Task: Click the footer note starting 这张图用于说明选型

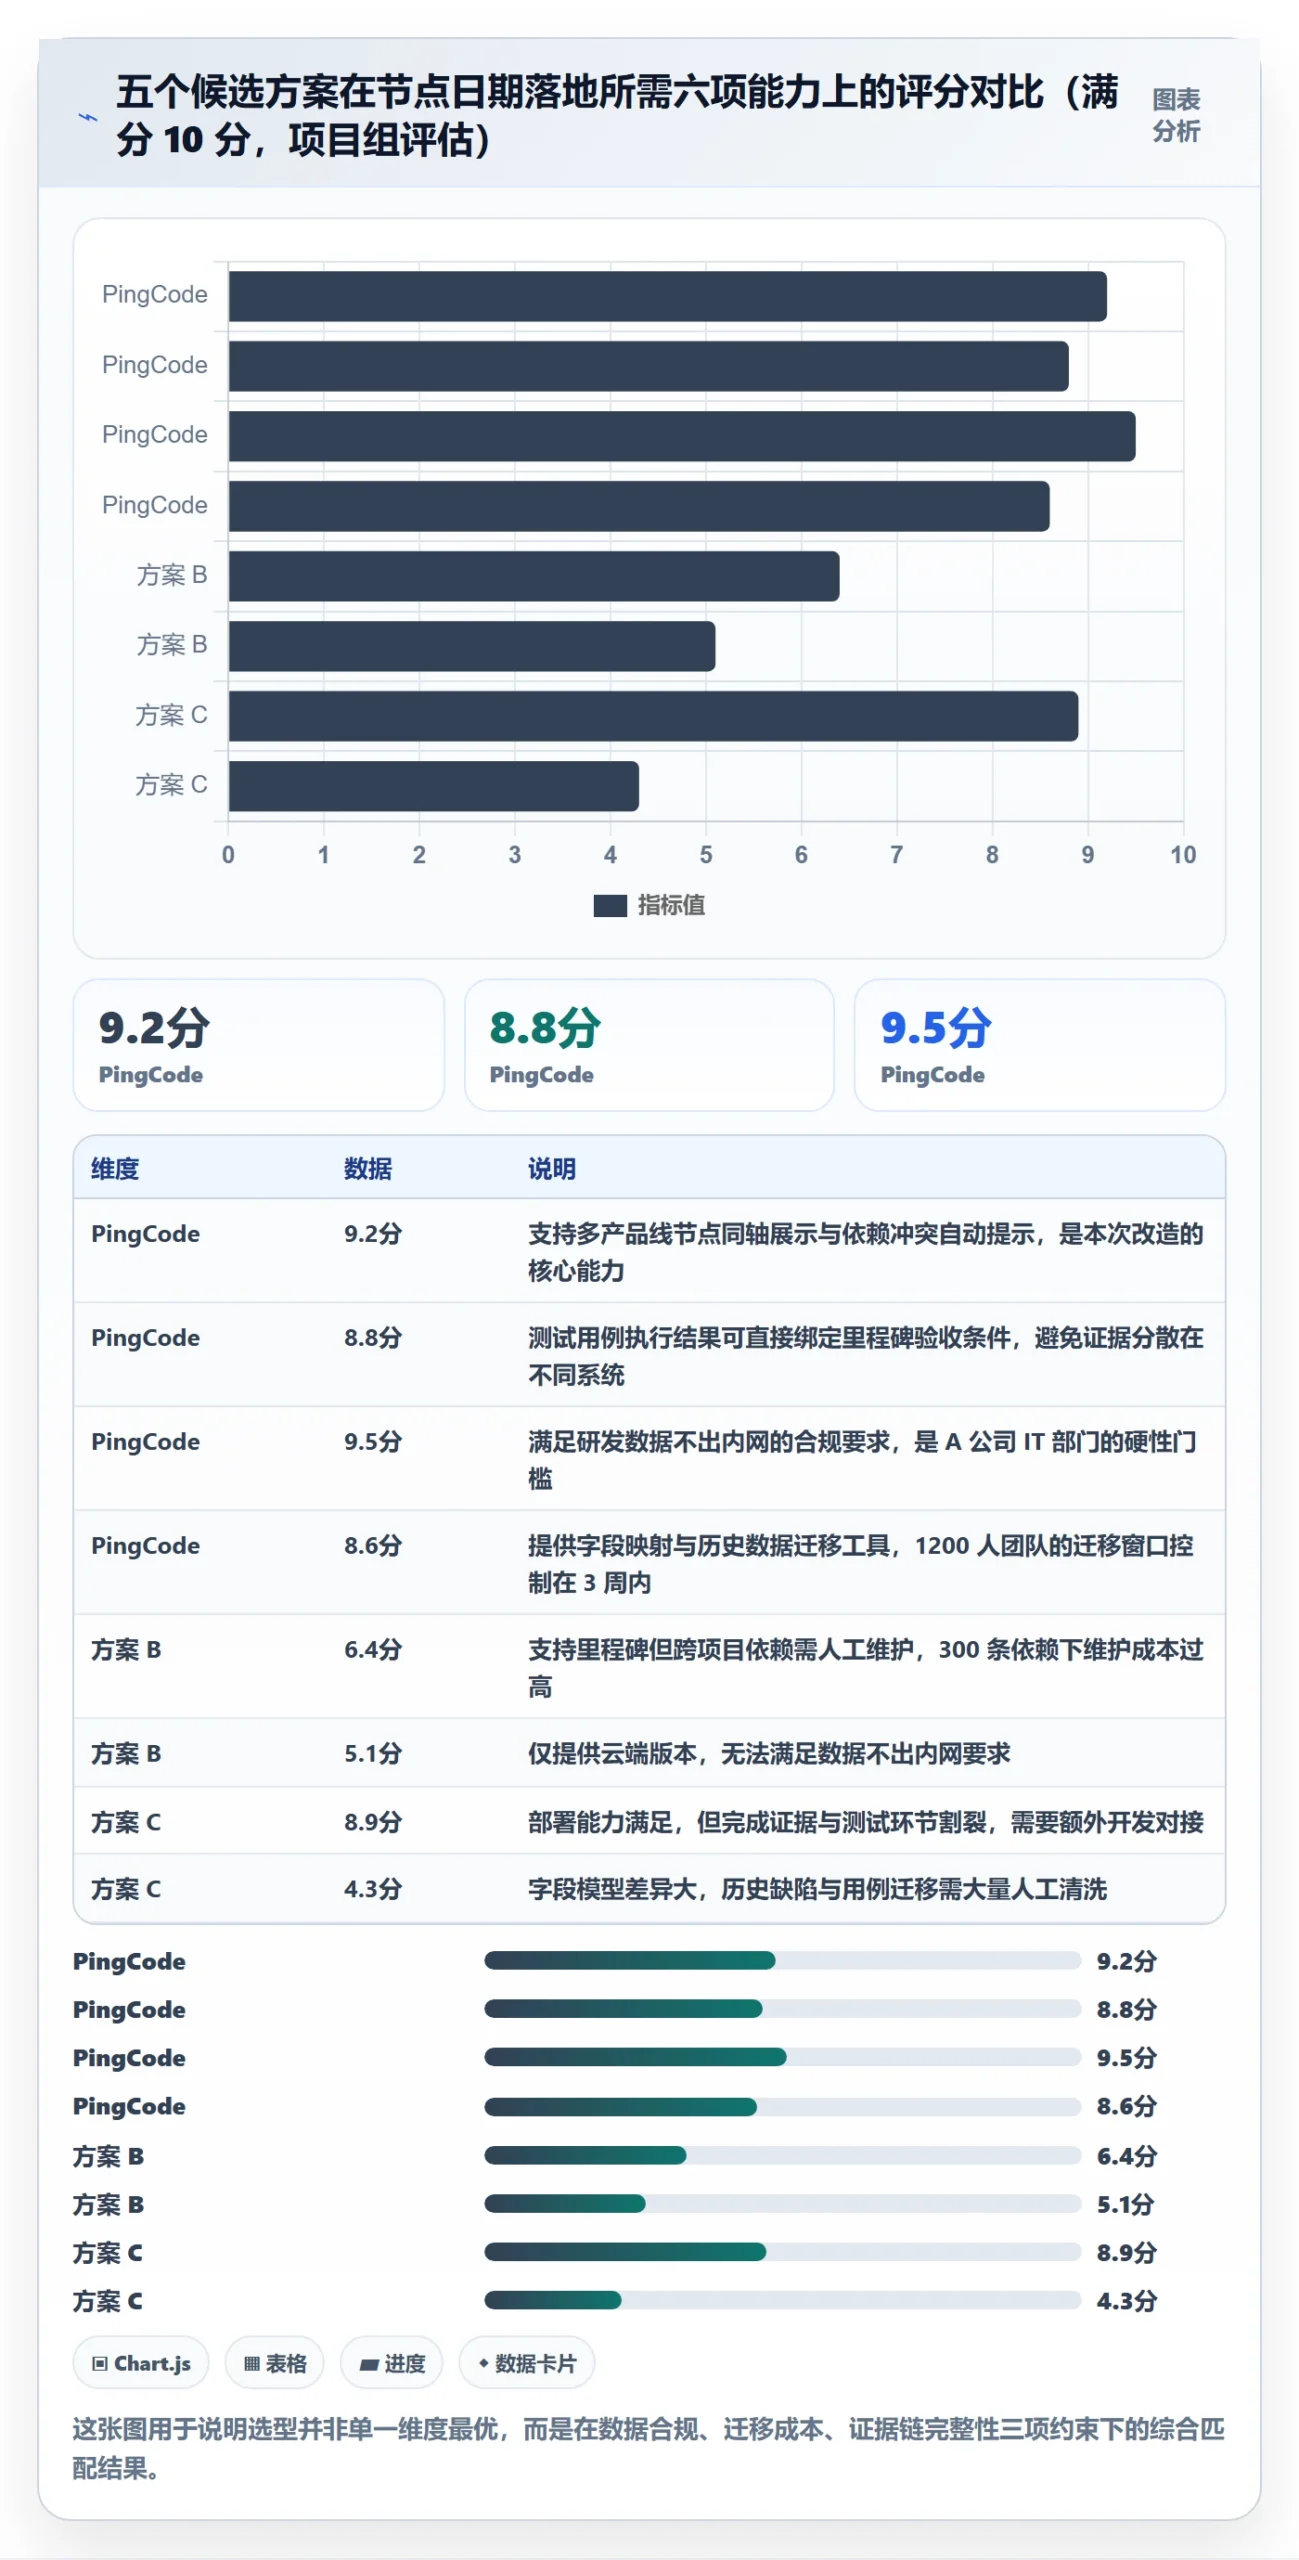Action: (649, 2448)
